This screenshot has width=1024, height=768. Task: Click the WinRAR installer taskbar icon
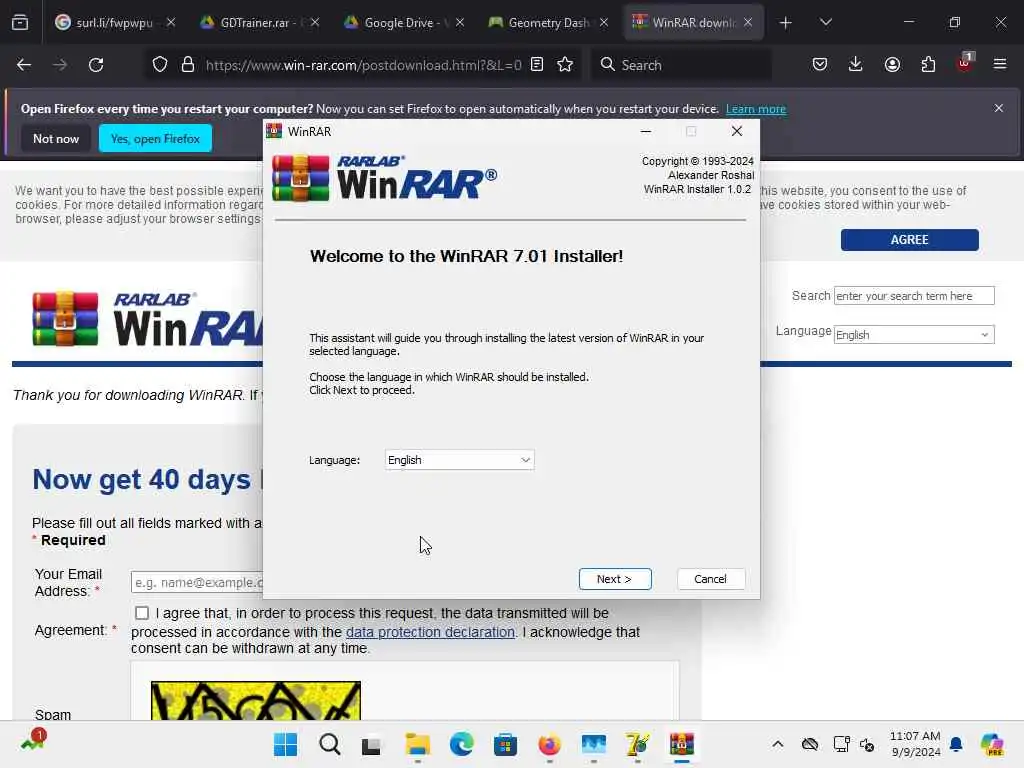coord(681,744)
